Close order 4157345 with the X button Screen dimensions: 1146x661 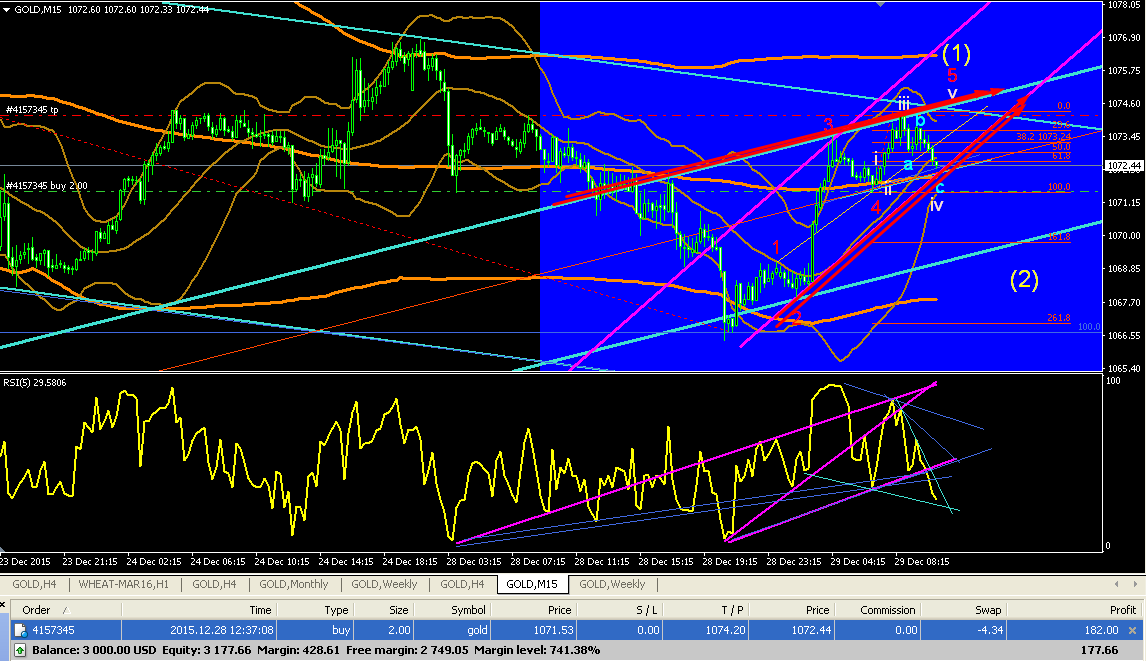pos(1132,630)
